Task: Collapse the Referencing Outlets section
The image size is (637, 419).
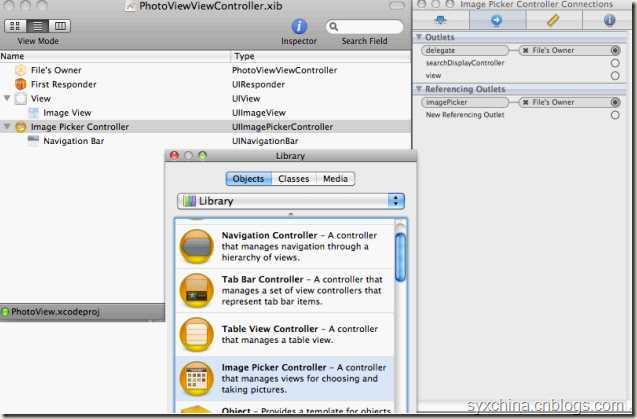Action: coord(419,89)
